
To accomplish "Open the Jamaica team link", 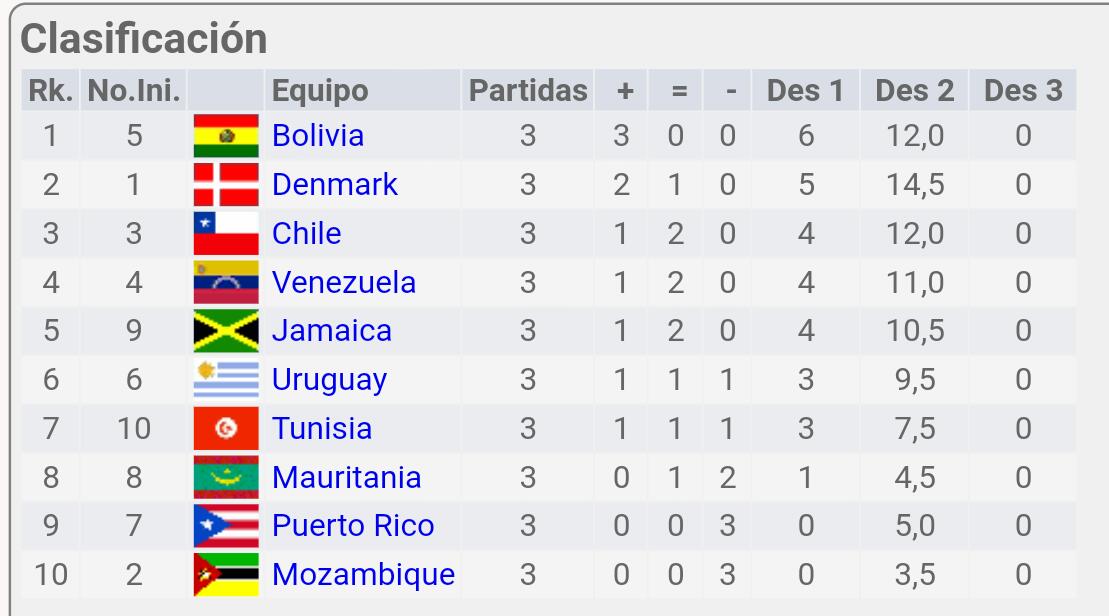I will (332, 331).
